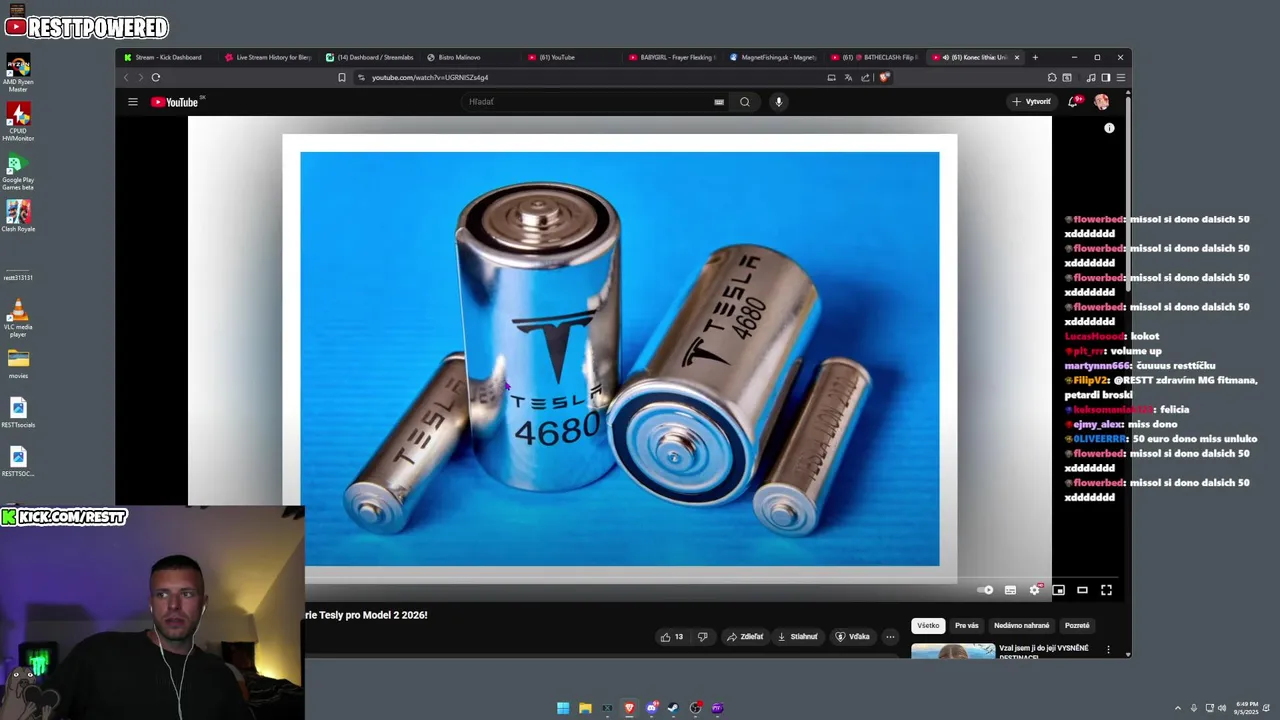Open OBS Studio from taskbar
Screen dimensions: 1280x720
[695, 708]
